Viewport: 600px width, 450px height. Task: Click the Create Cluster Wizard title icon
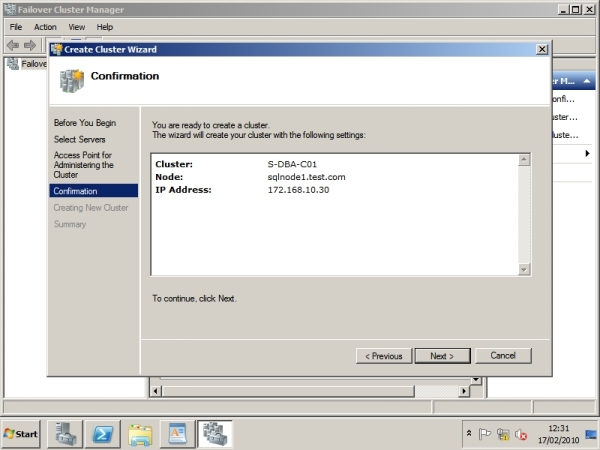57,49
